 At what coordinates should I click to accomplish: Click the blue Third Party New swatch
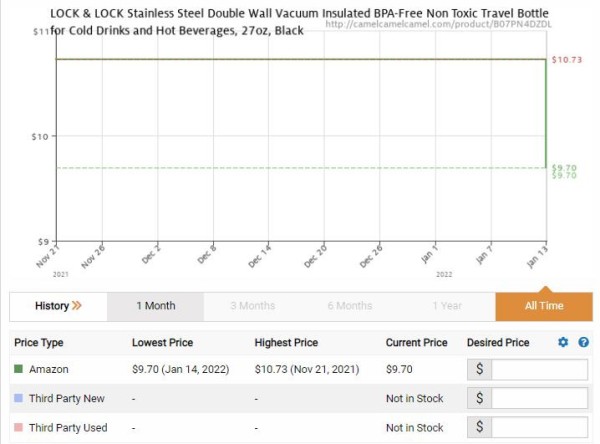point(18,398)
